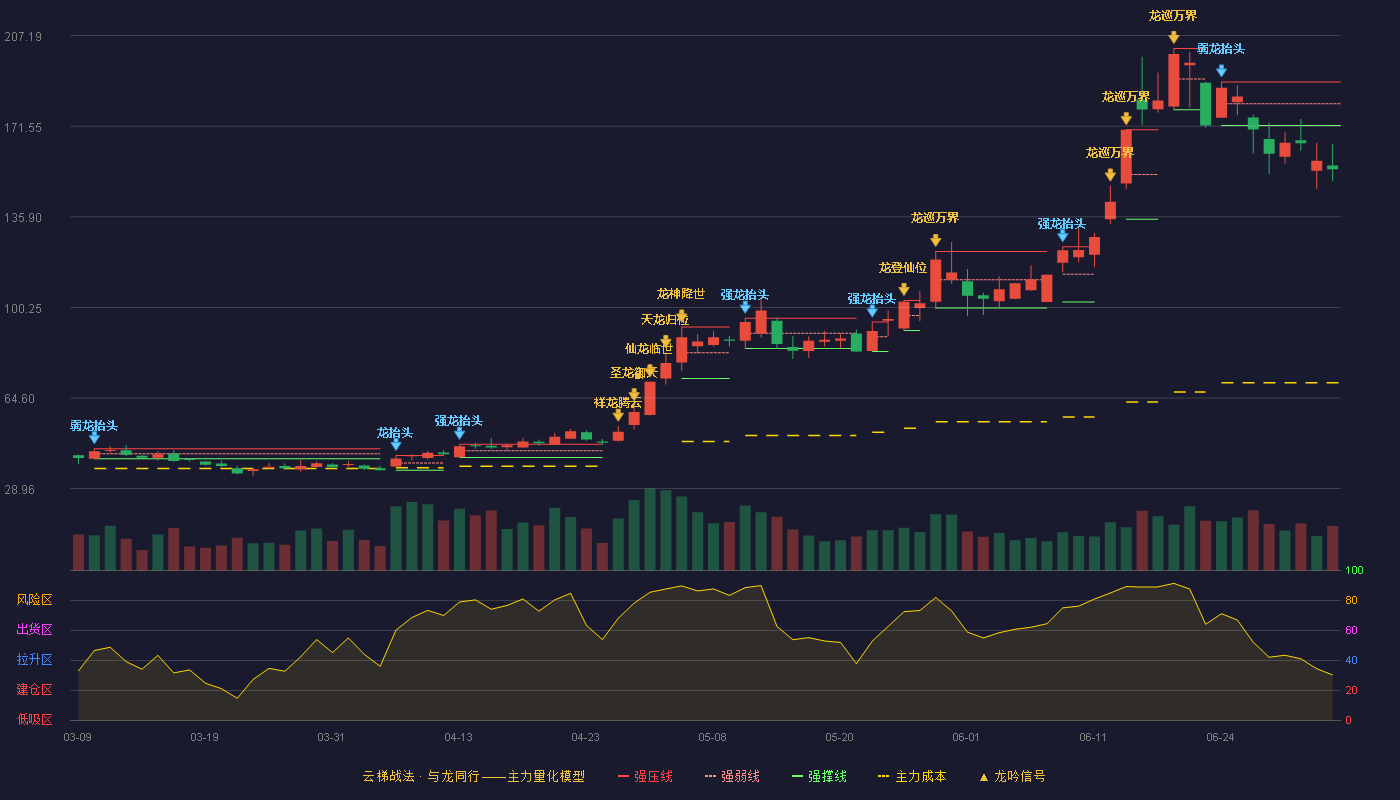Click the 出货区 zone label

coord(35,630)
